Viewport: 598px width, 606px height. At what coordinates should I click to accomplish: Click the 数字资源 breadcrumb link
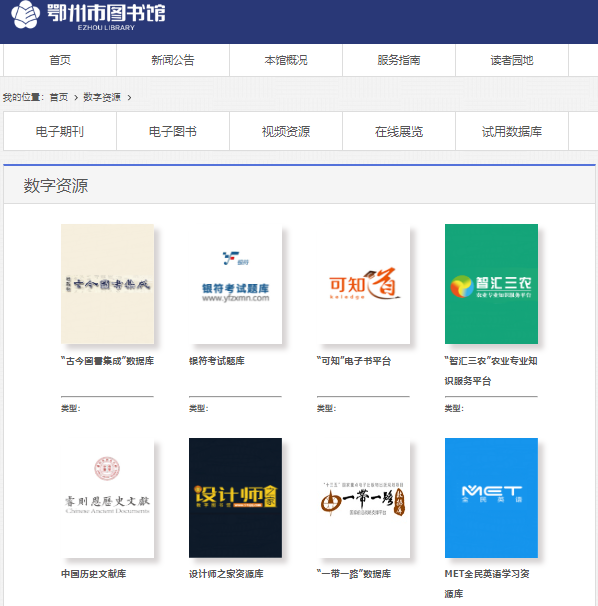pyautogui.click(x=102, y=97)
